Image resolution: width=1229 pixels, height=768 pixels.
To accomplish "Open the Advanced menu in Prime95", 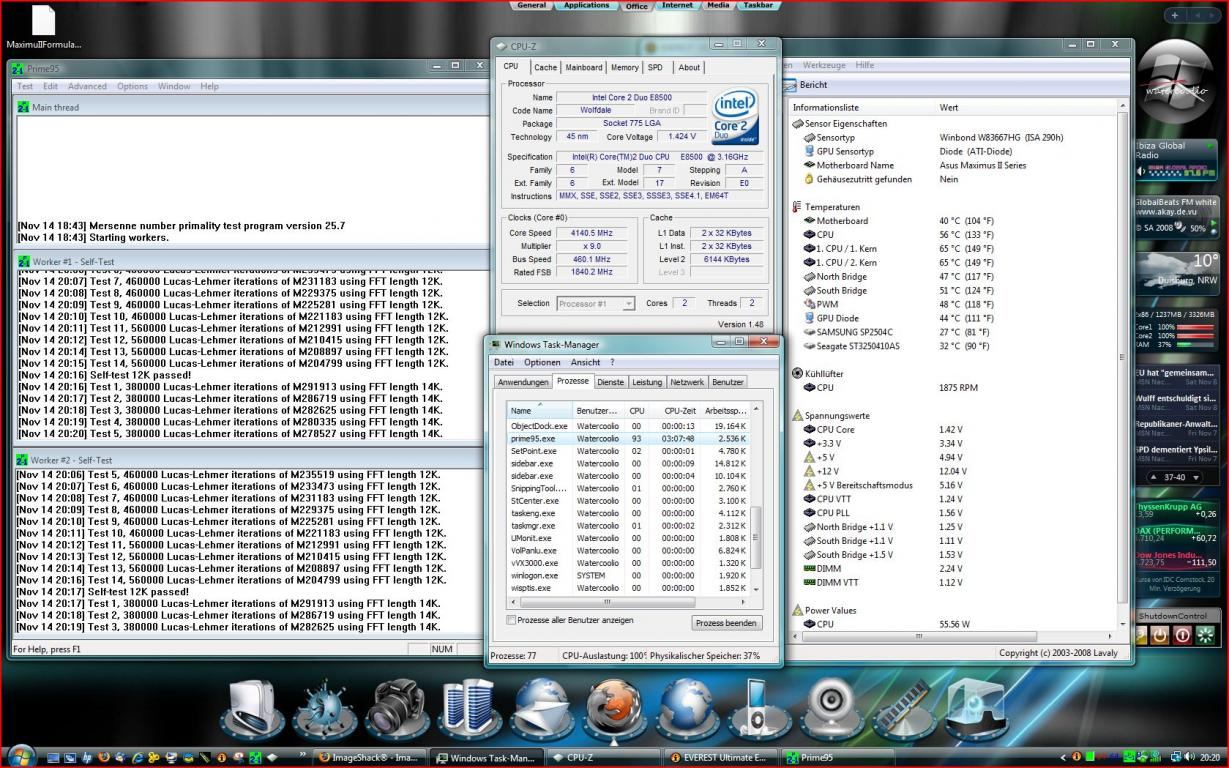I will pyautogui.click(x=87, y=86).
